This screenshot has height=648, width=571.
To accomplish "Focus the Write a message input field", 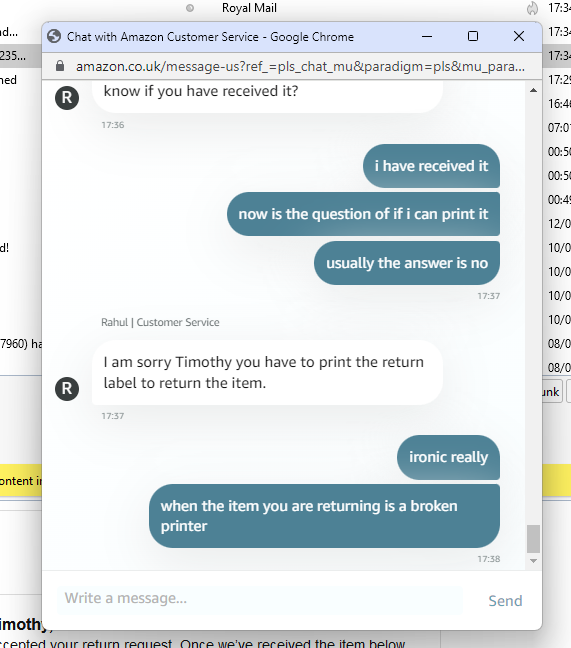I will [260, 599].
